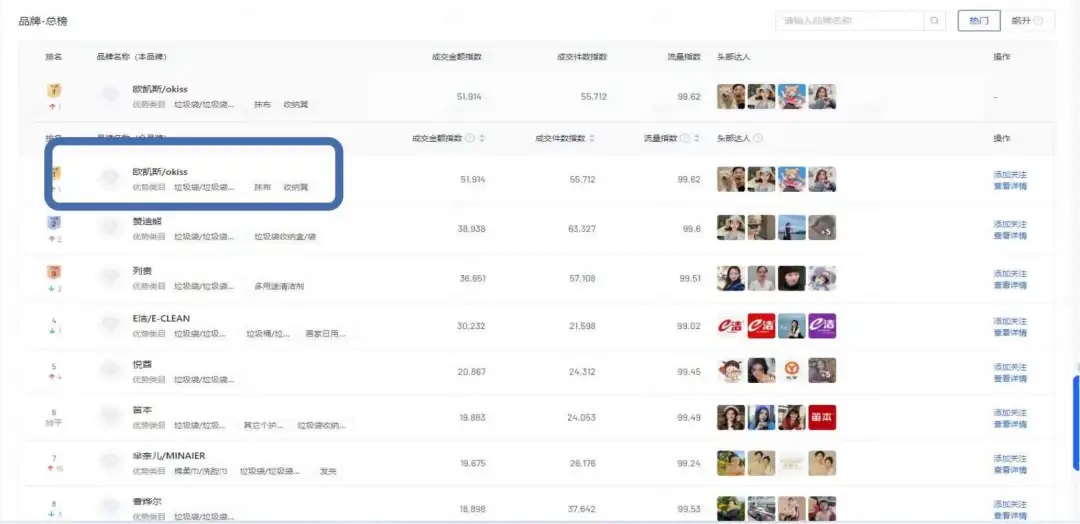The image size is (1080, 524).
Task: Click 查看详情 in the 20,867 row
Action: pos(1010,379)
